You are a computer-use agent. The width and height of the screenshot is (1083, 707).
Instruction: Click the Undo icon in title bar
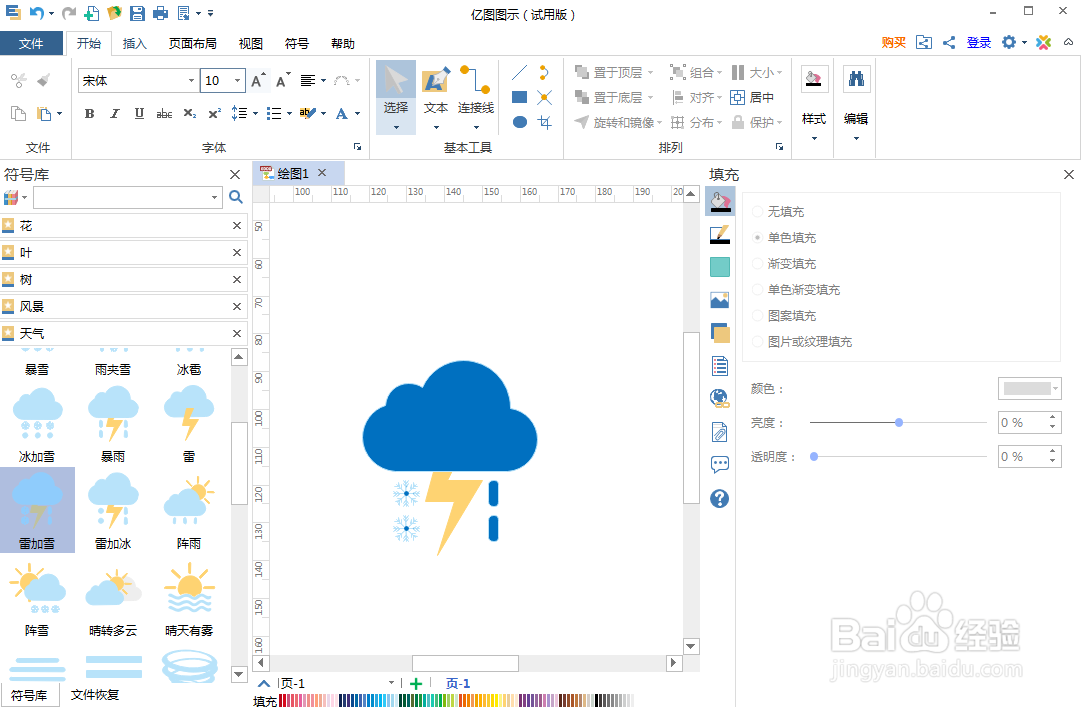pos(37,12)
